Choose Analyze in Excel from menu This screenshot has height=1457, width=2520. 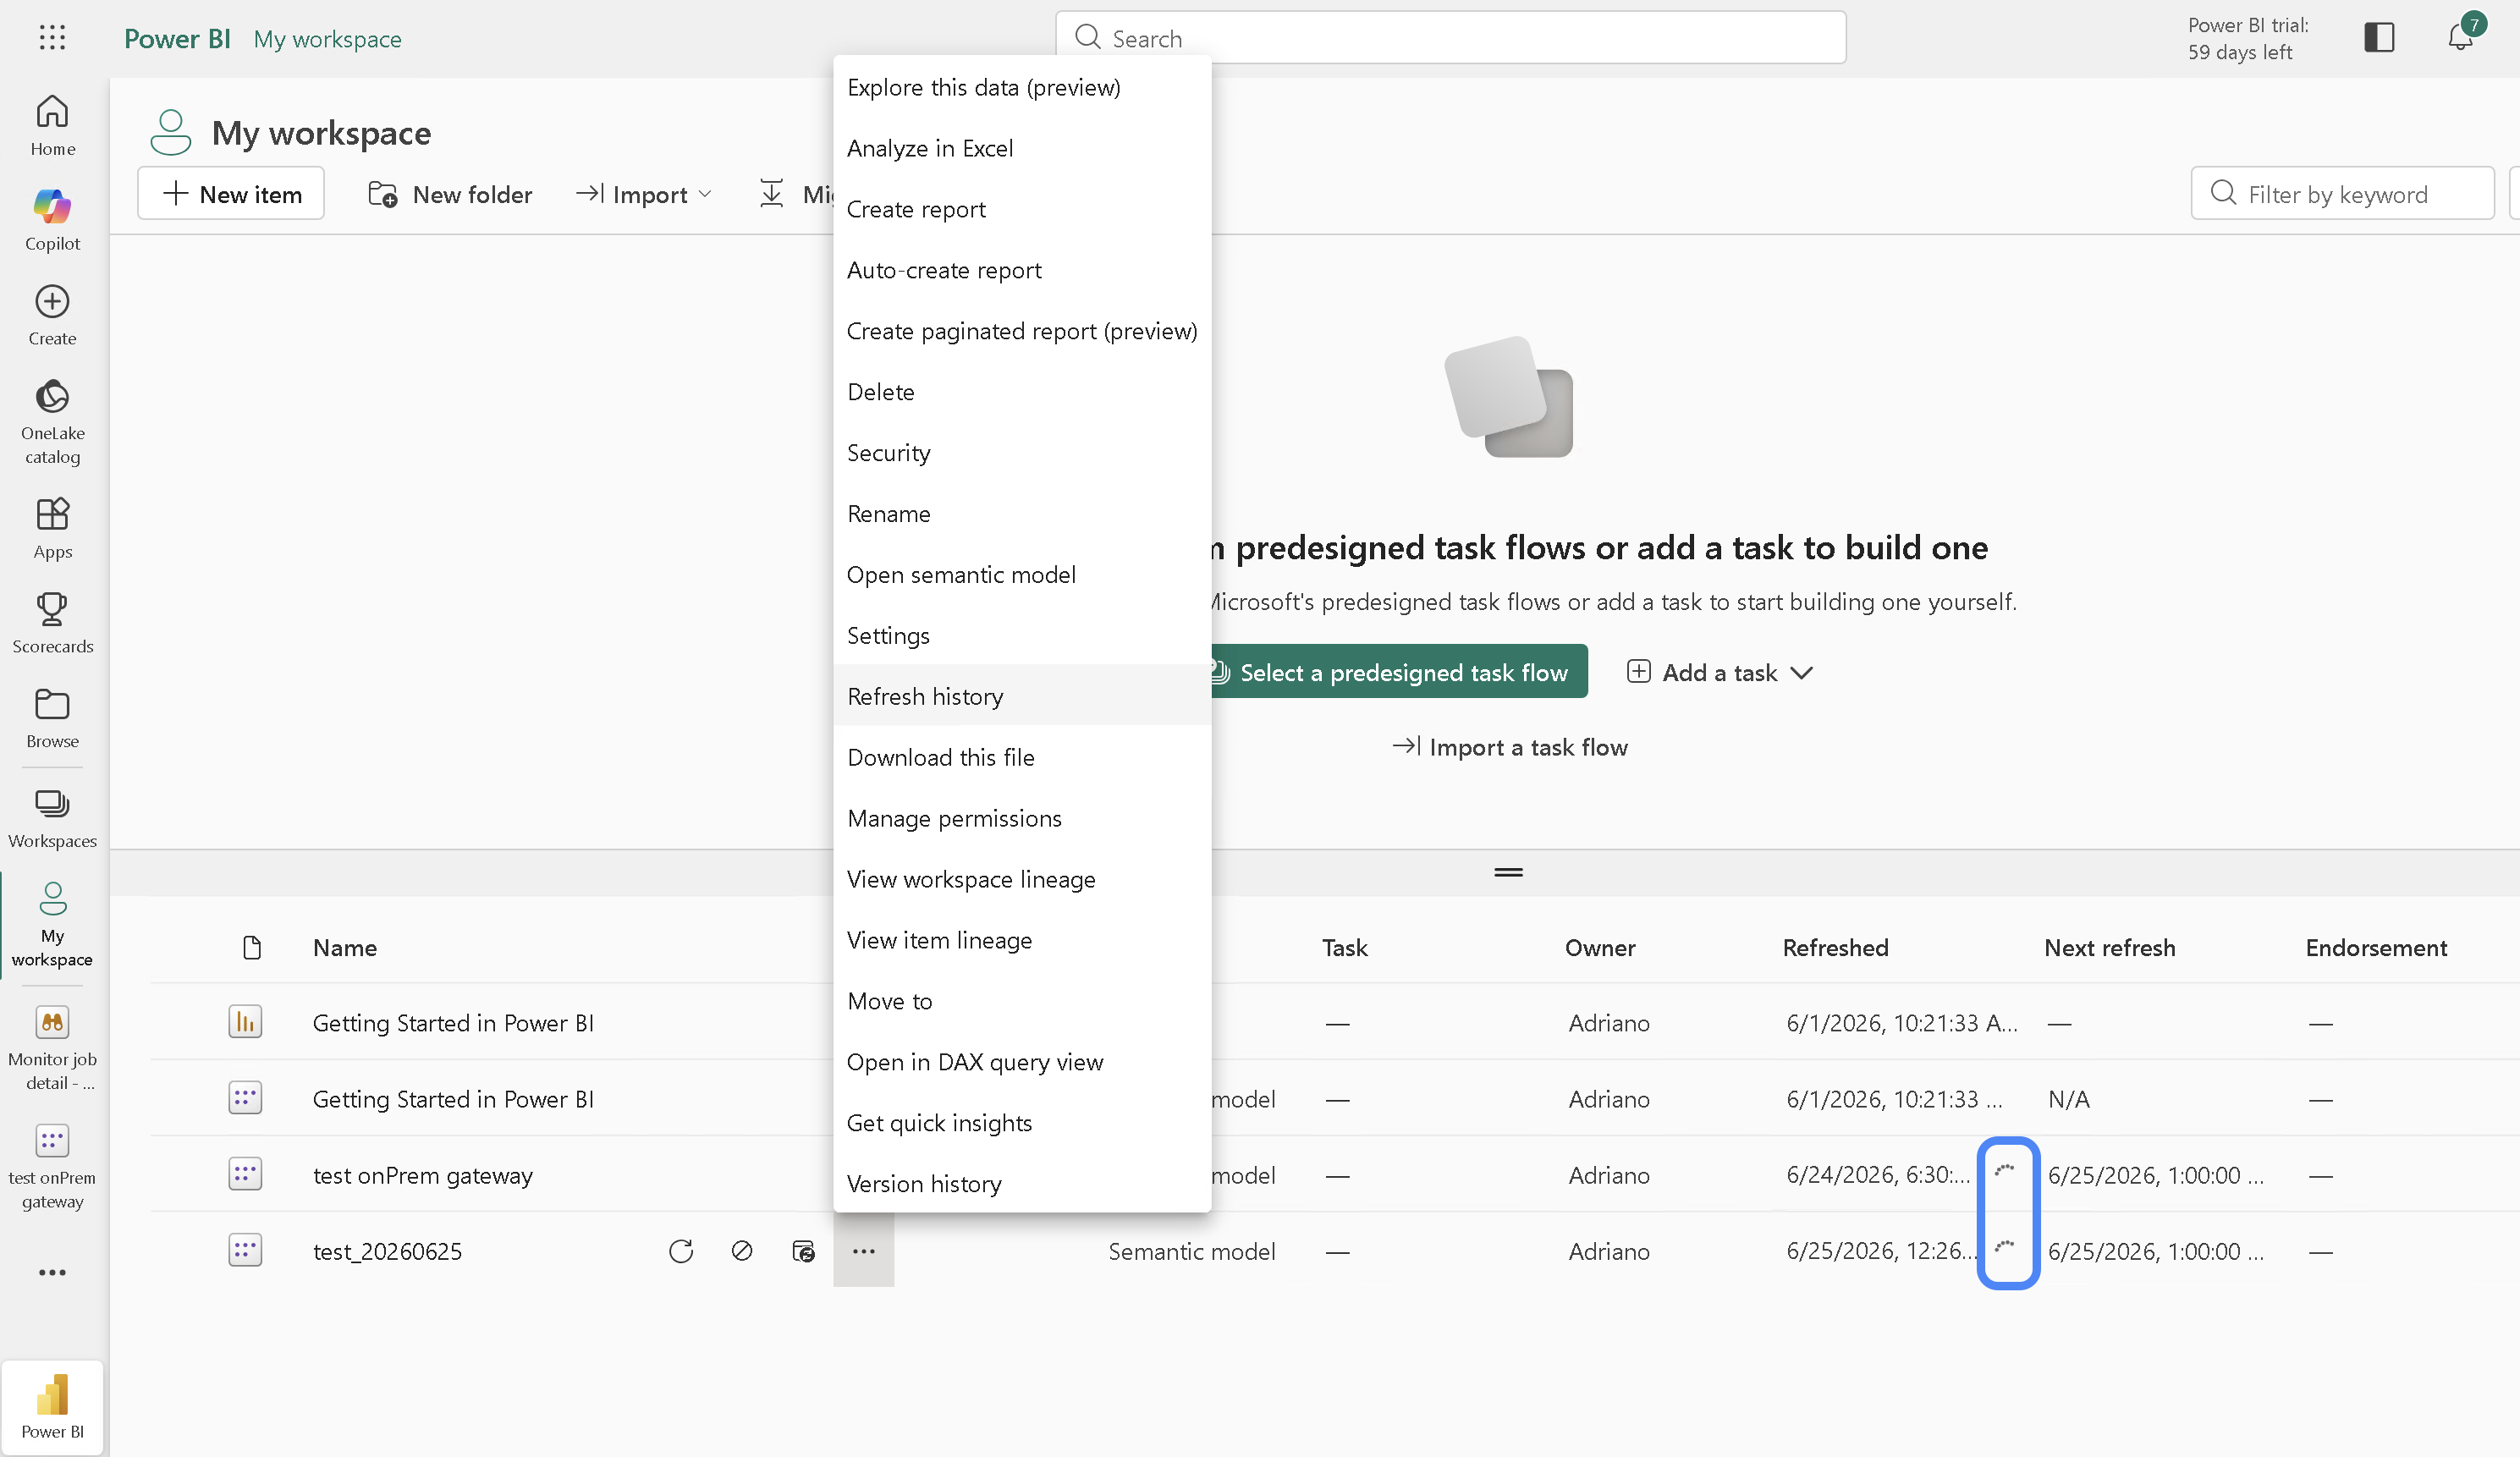tap(1022, 148)
